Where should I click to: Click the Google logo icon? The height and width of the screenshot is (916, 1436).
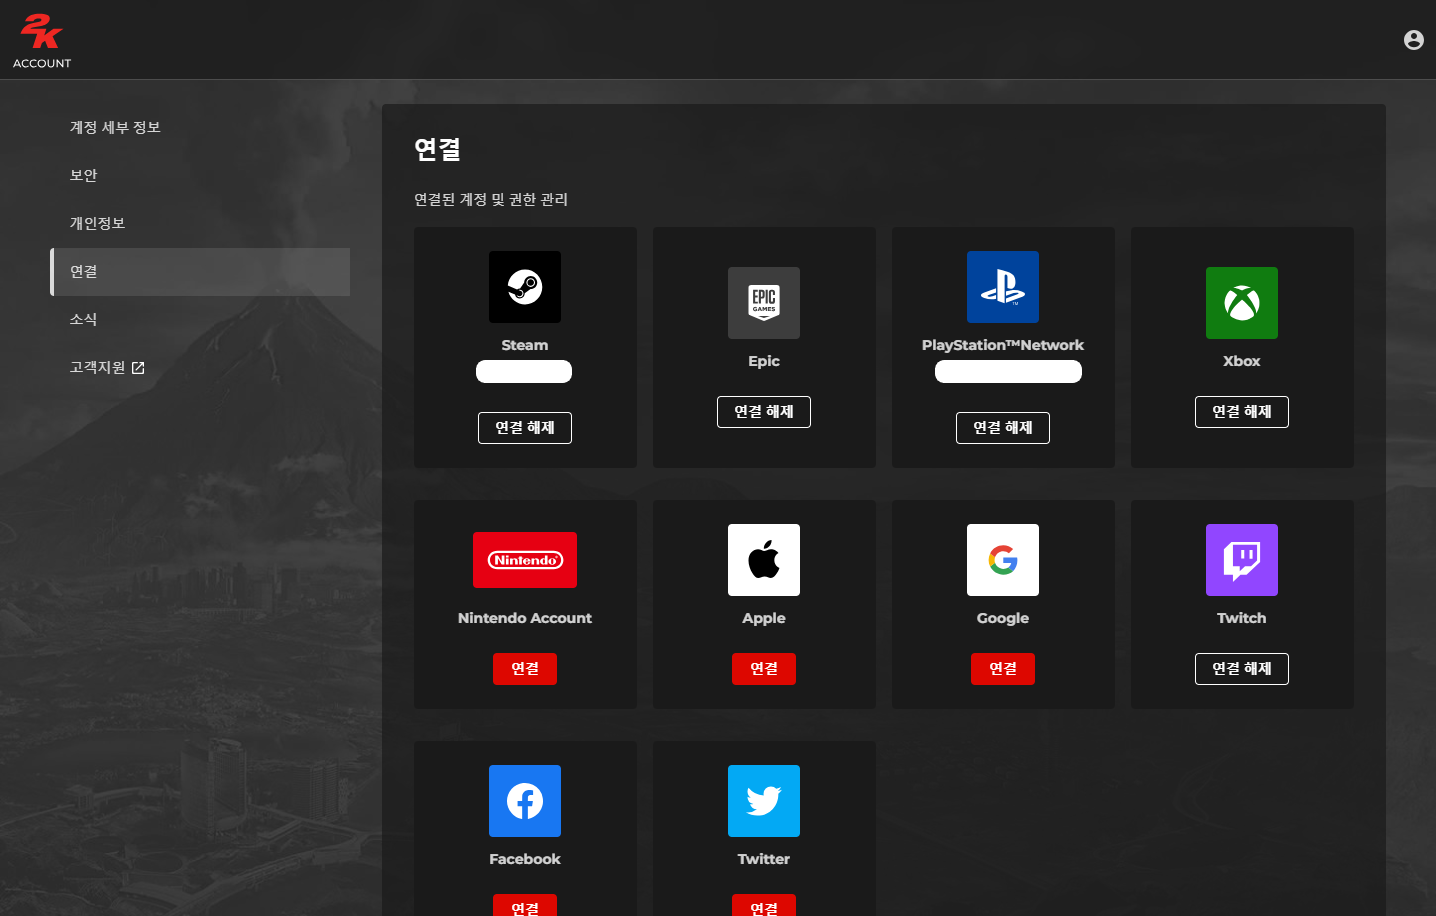1003,560
